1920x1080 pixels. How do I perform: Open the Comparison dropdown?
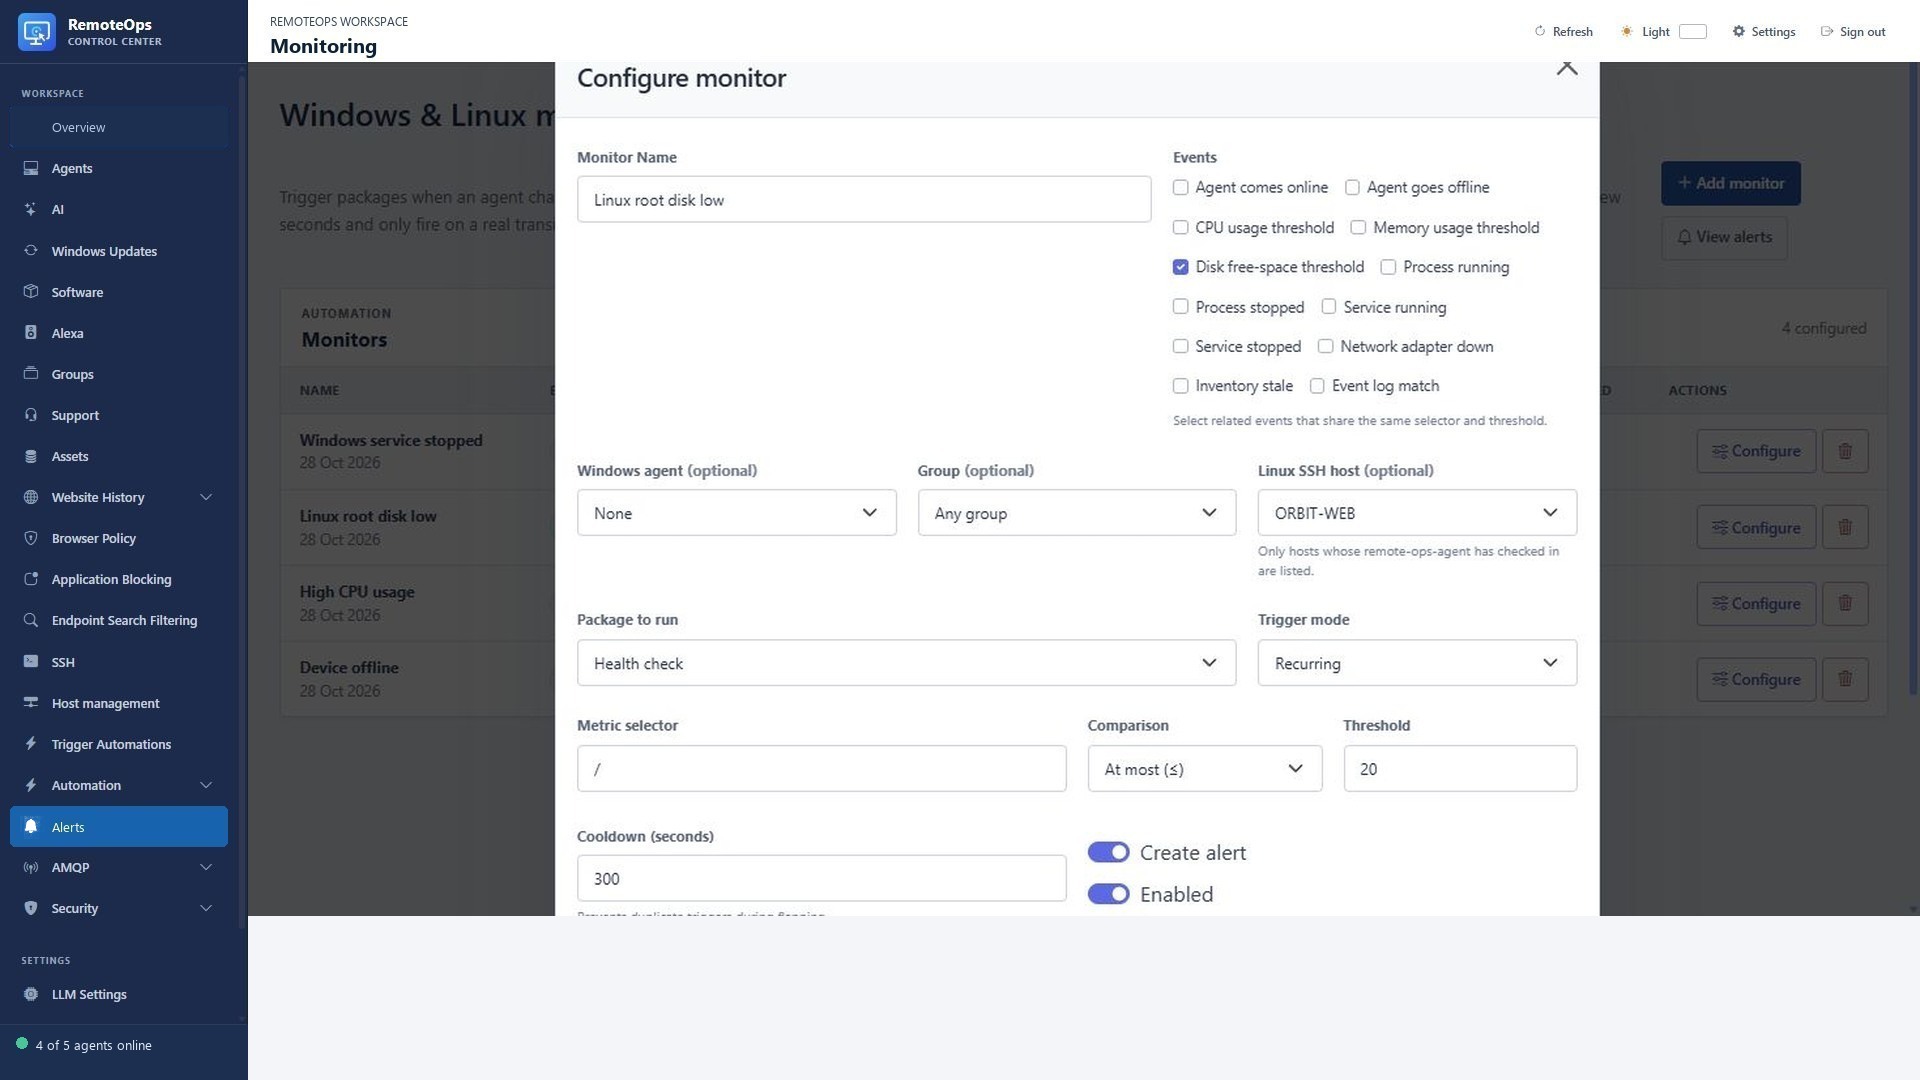(1204, 769)
